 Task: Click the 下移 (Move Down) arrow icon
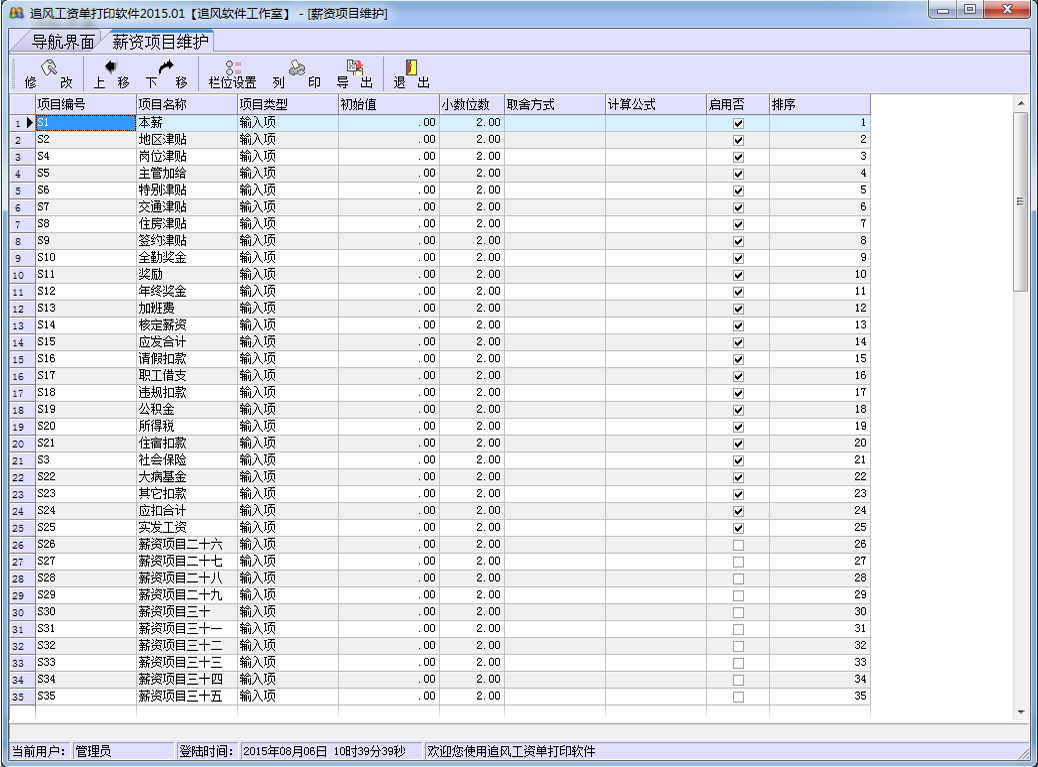166,68
